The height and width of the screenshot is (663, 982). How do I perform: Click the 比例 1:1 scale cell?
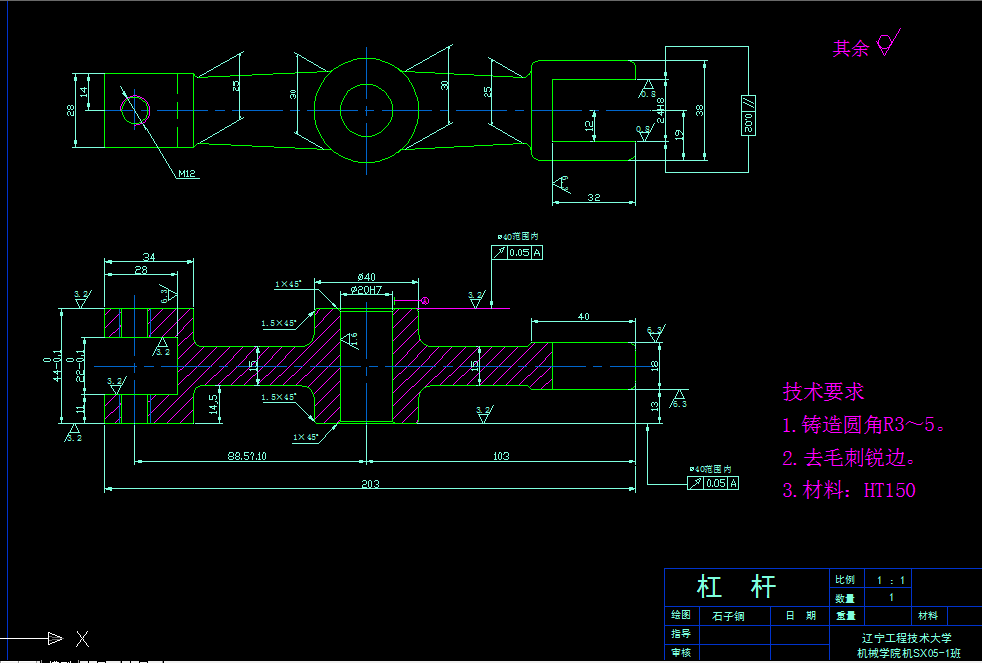(891, 578)
